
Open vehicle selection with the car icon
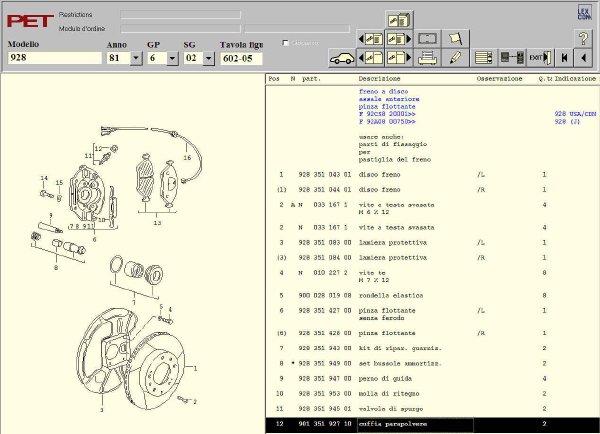[342, 58]
